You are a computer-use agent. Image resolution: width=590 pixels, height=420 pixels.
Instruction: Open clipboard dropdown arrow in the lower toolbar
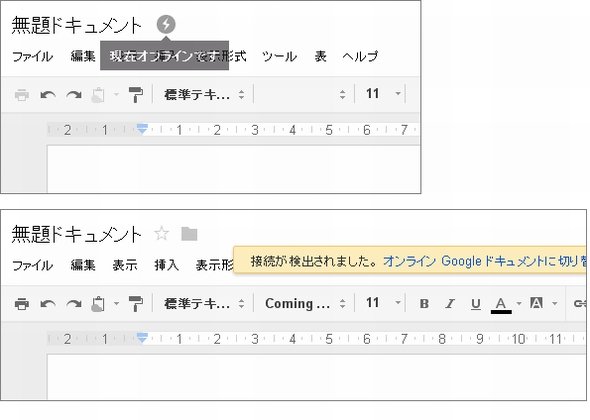[x=116, y=303]
